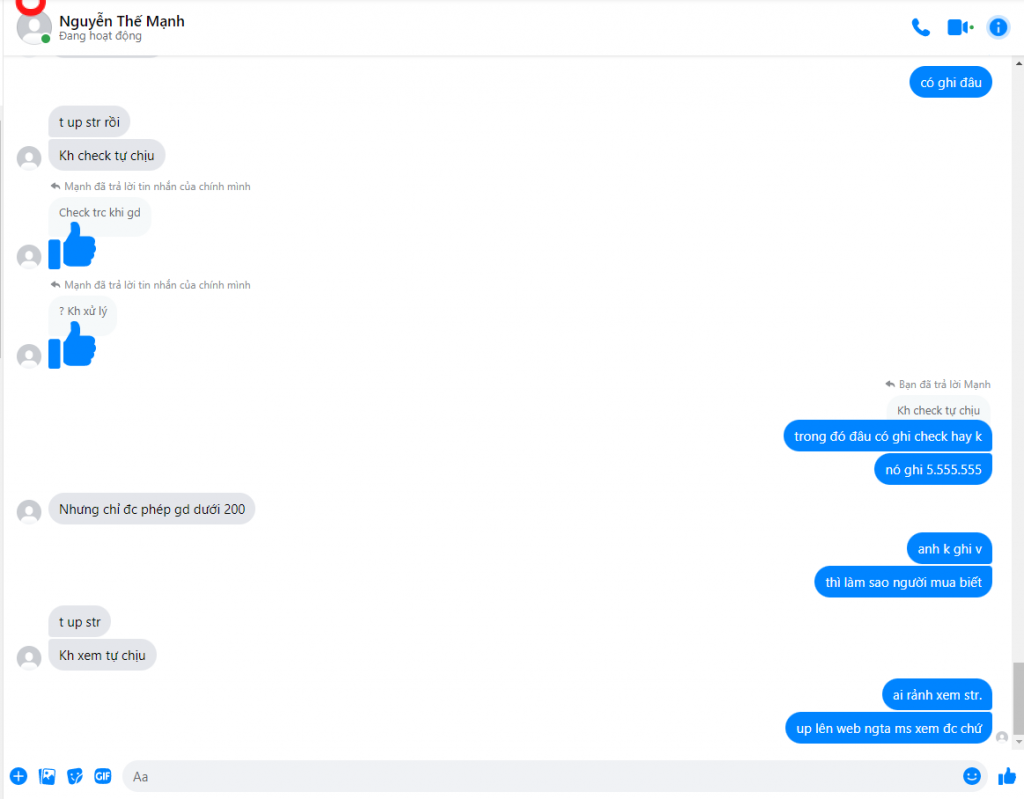Click scrollbar down arrow
Image resolution: width=1024 pixels, height=799 pixels.
(1018, 742)
